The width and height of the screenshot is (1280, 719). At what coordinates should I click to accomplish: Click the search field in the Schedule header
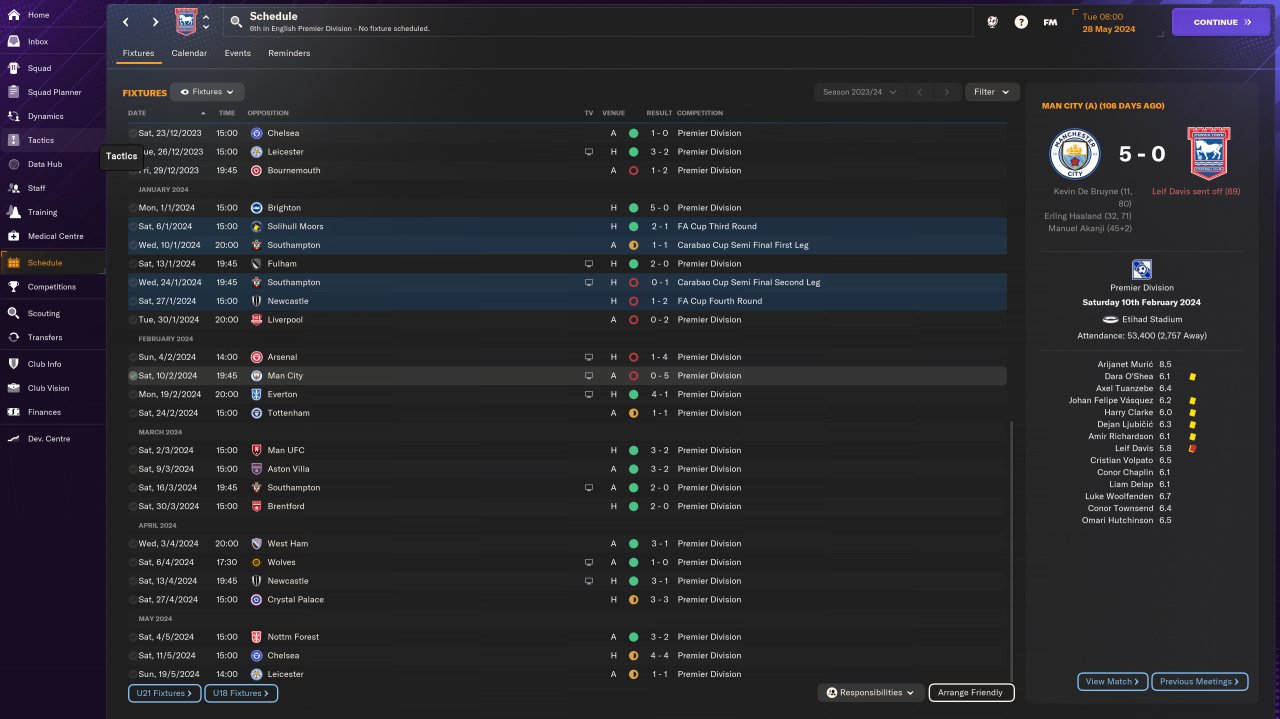tap(598, 22)
